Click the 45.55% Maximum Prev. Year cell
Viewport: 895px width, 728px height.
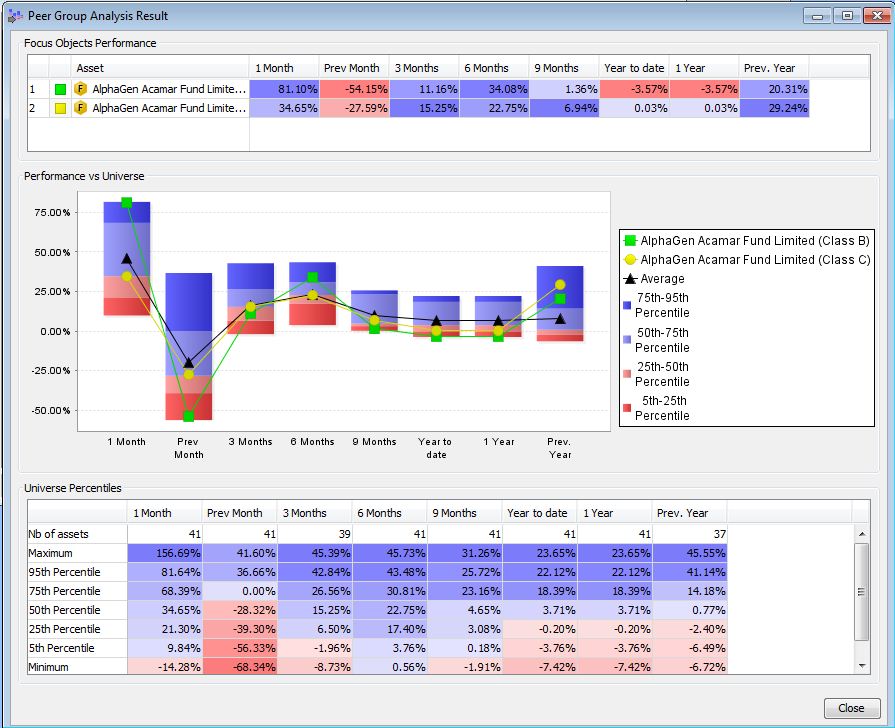(690, 553)
